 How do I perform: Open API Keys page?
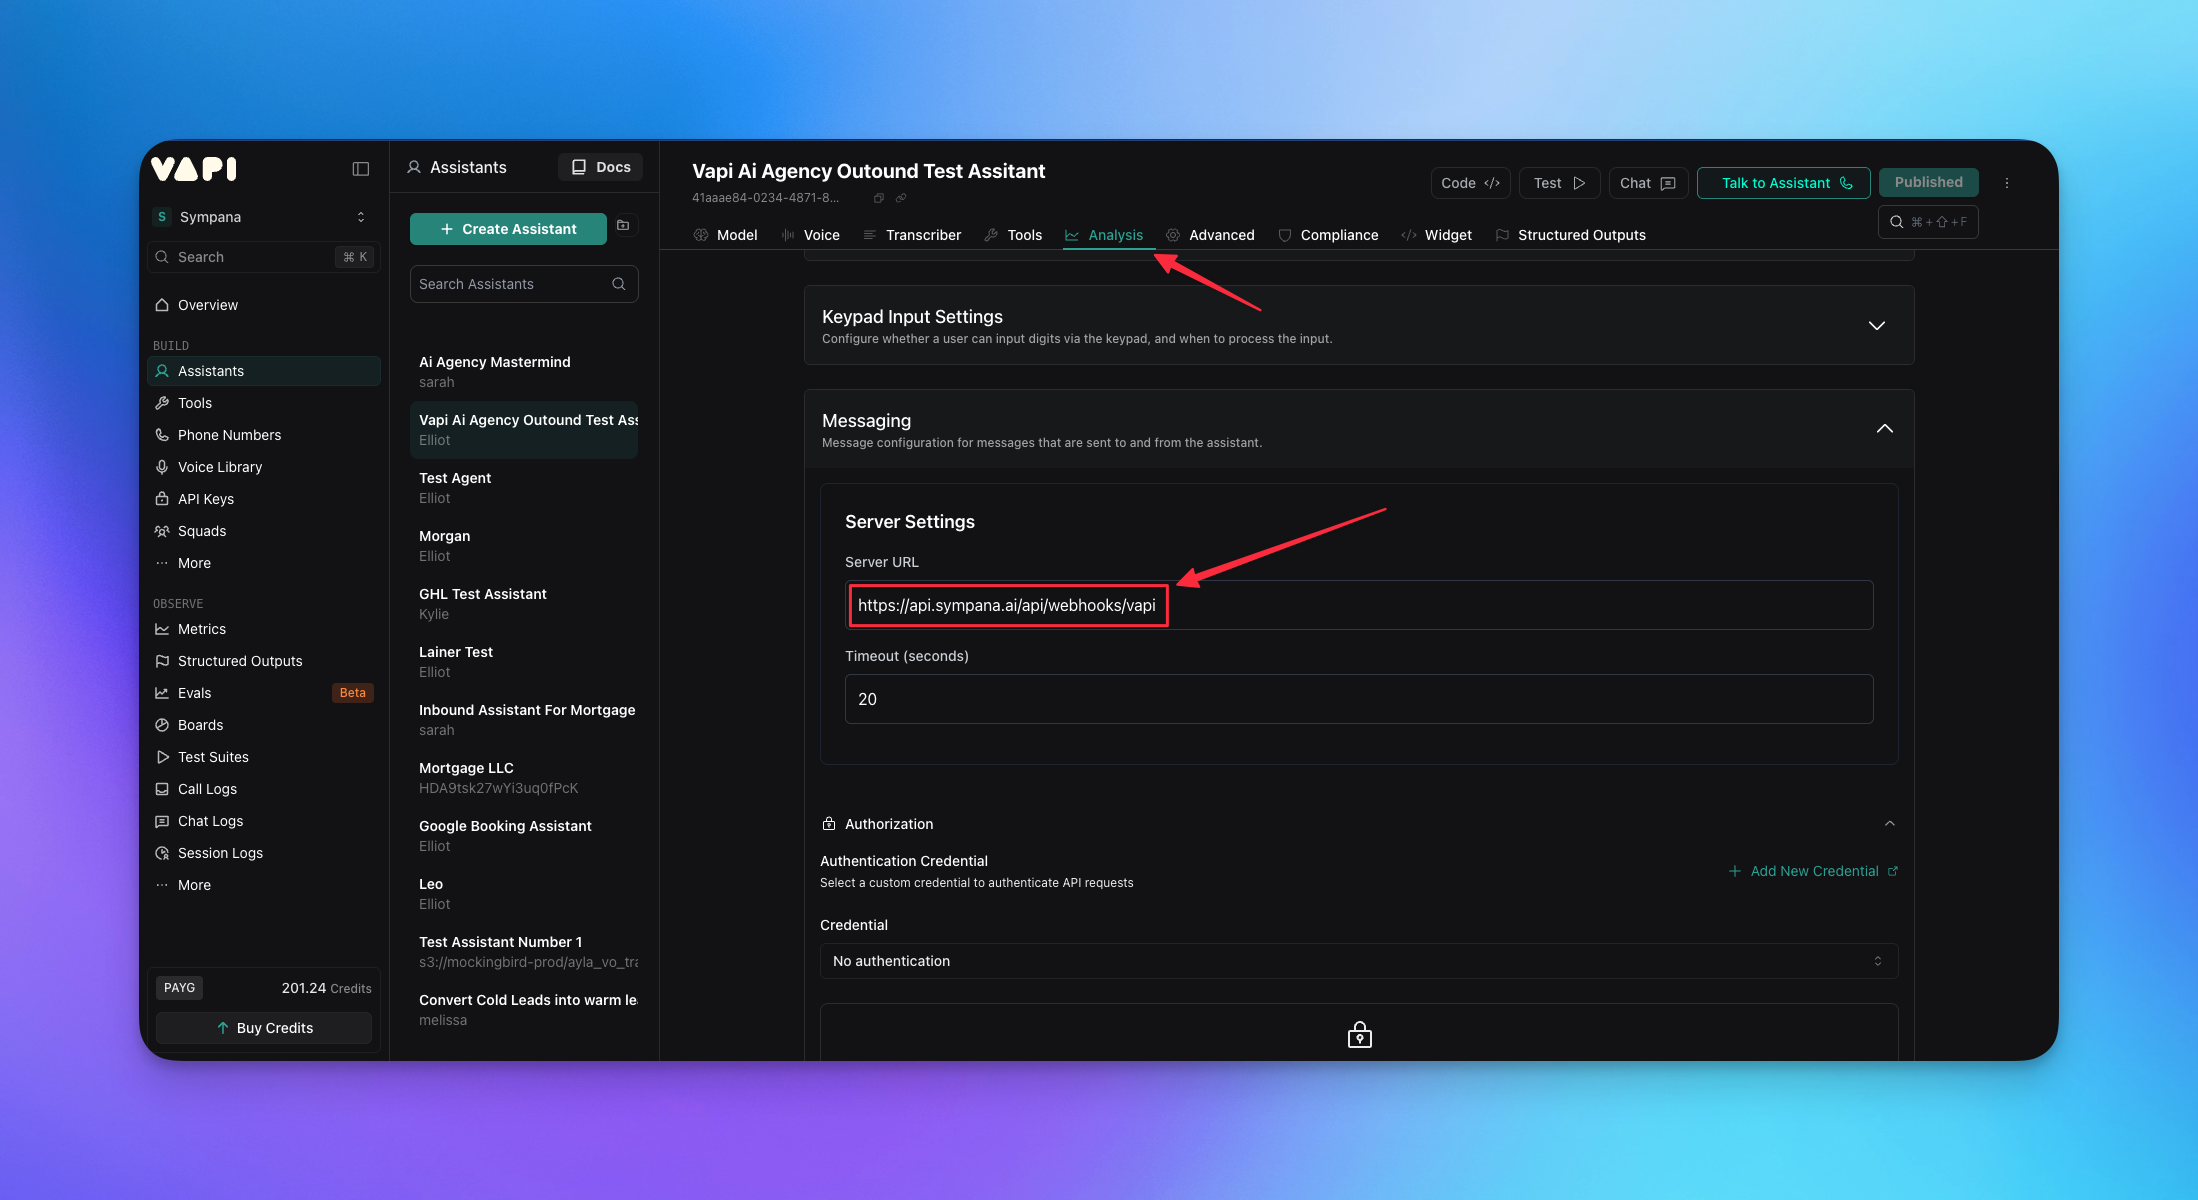pos(264,499)
